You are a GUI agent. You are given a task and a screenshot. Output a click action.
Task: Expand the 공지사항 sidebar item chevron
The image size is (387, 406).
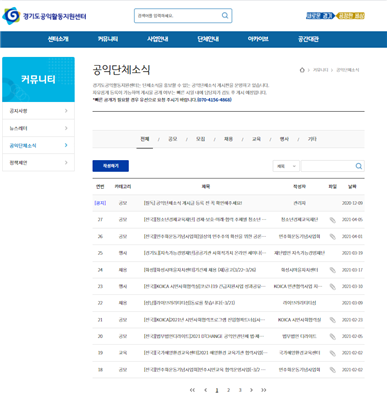pyautogui.click(x=66, y=111)
